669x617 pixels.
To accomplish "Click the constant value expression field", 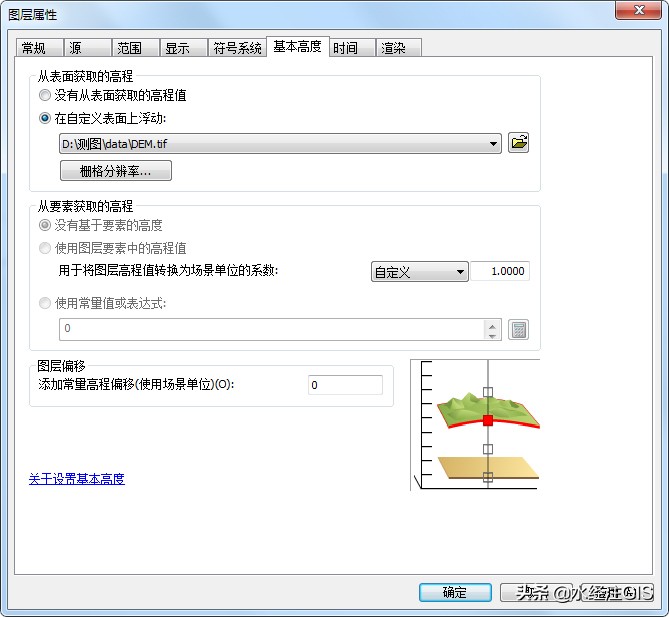I will pyautogui.click(x=272, y=329).
